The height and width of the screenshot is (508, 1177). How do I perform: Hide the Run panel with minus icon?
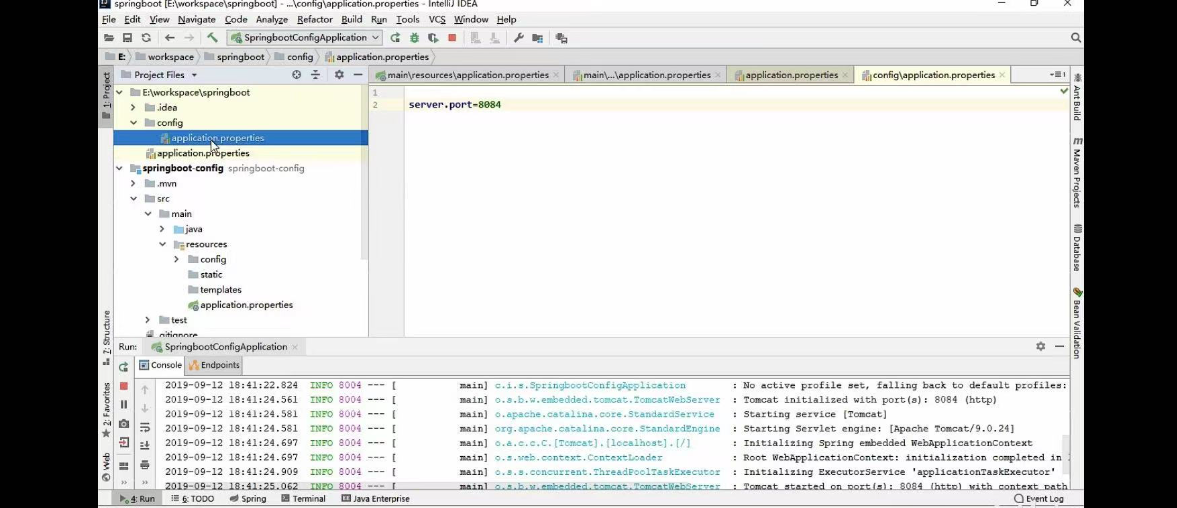click(x=1059, y=347)
